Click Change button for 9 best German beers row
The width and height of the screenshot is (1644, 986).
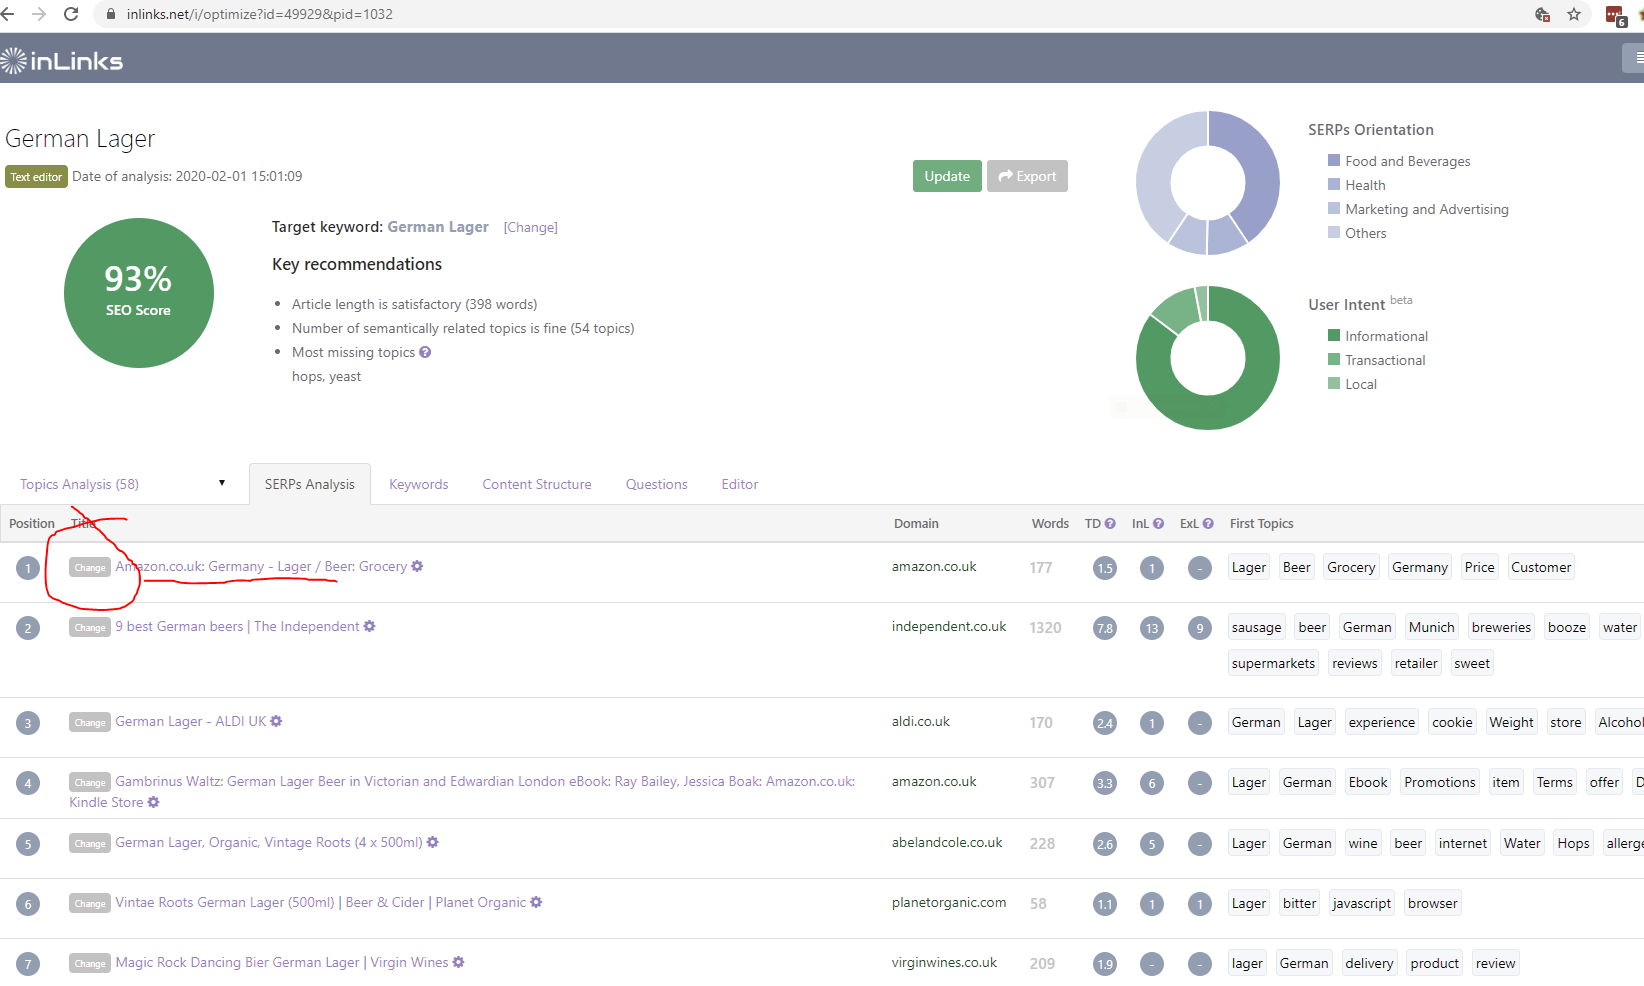click(x=90, y=627)
